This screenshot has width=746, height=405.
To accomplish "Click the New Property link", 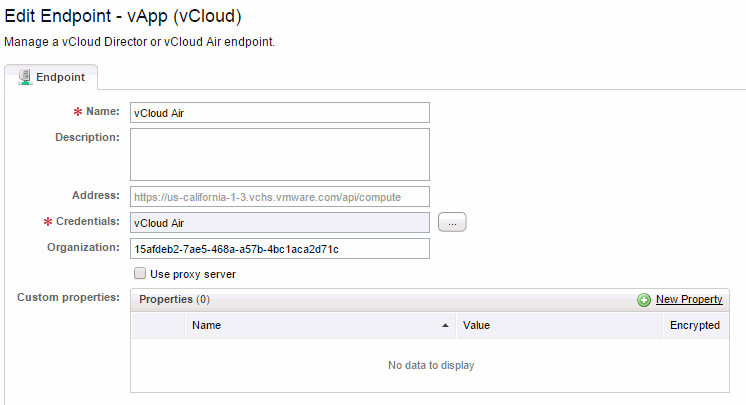I will click(688, 300).
